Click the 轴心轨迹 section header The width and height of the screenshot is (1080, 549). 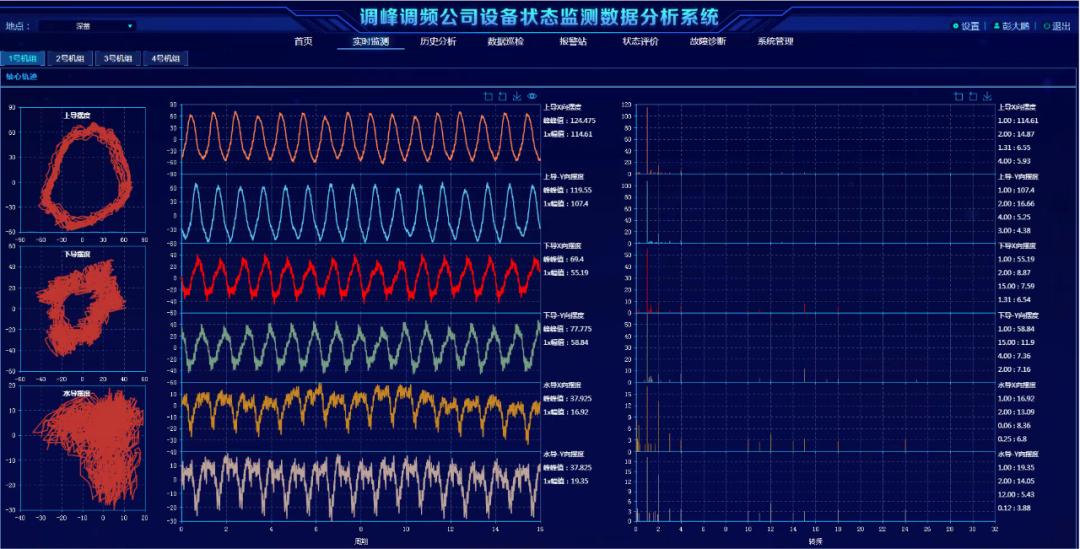(x=21, y=76)
